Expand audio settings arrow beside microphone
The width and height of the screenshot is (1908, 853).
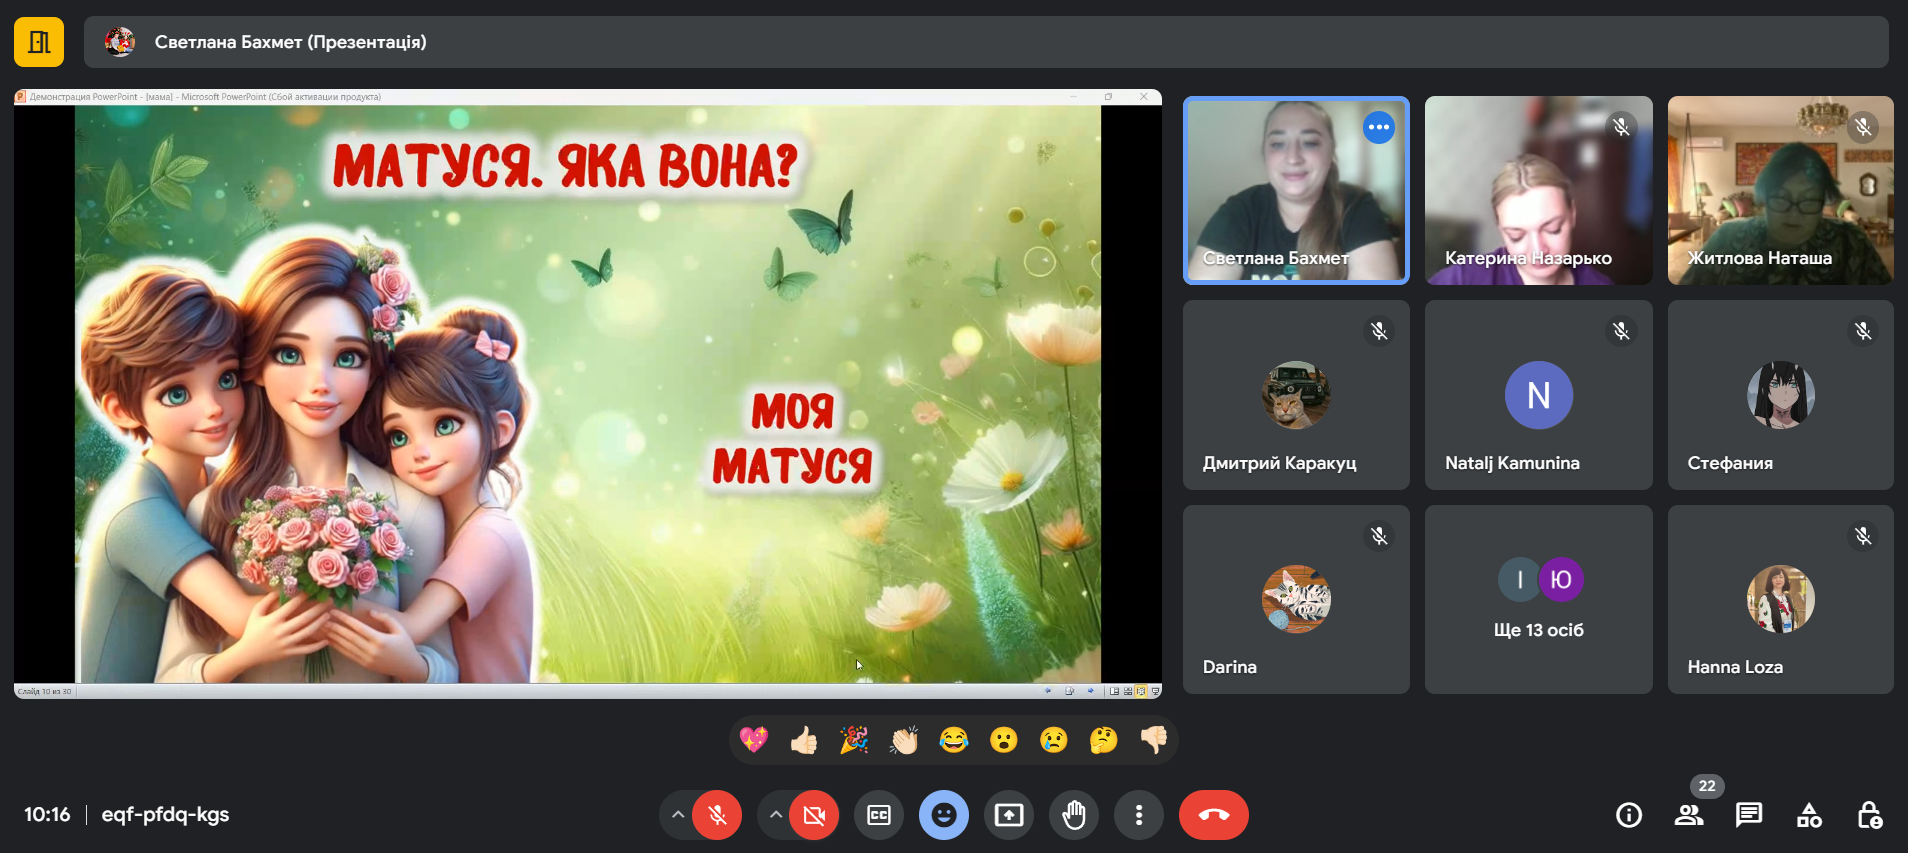[x=678, y=815]
